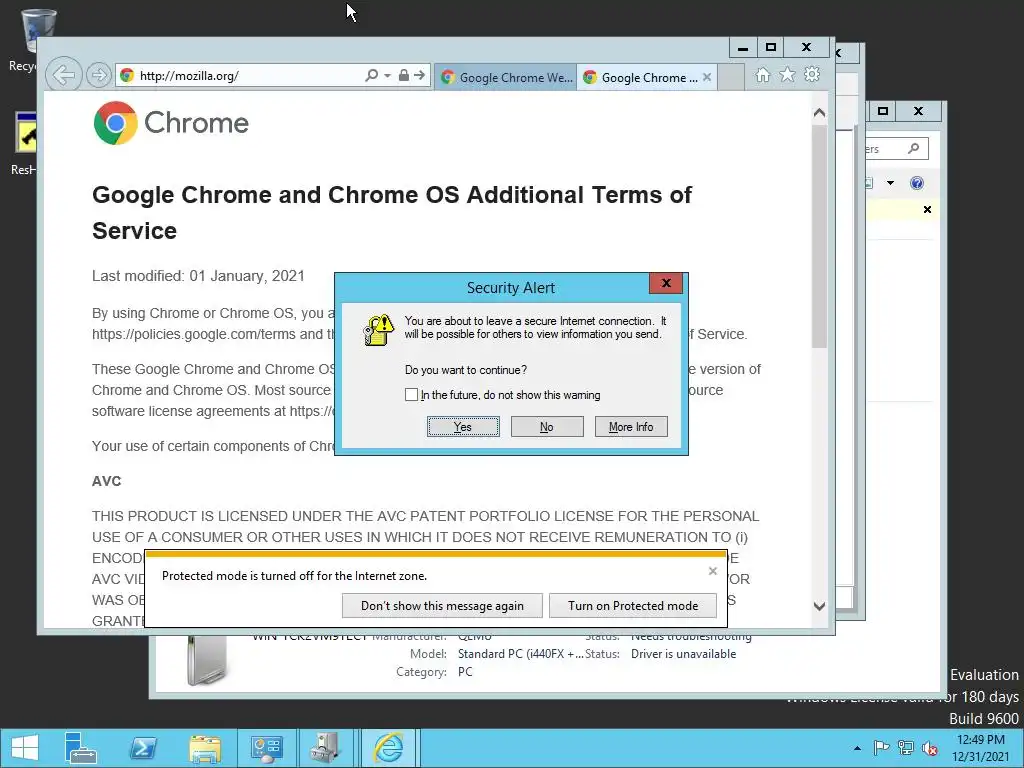Click the IE Home icon
The image size is (1024, 768).
click(x=762, y=75)
